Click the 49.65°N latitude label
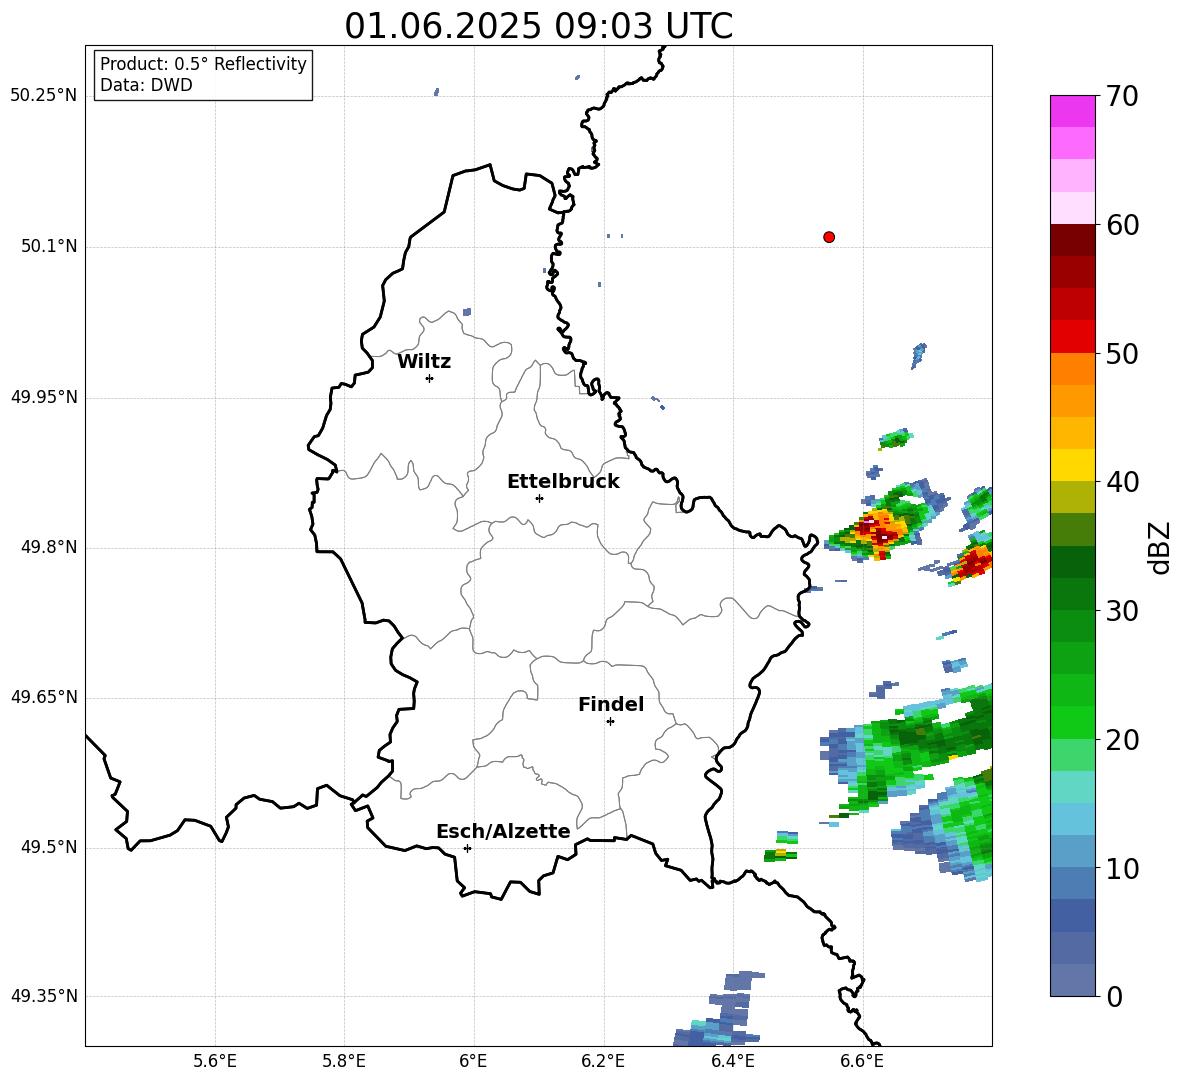The width and height of the screenshot is (1184, 1081). click(x=44, y=697)
